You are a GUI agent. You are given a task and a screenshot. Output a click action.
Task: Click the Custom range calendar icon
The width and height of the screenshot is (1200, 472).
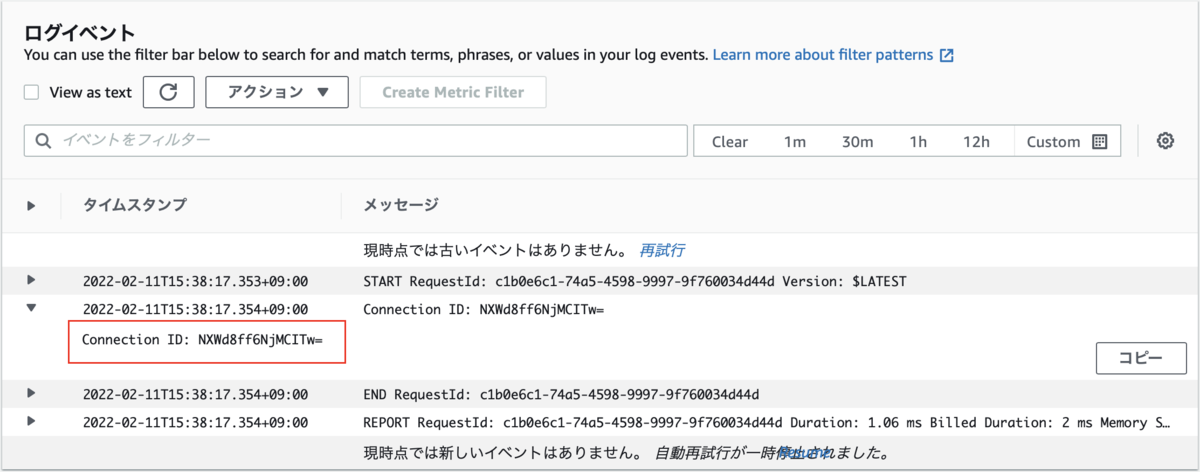point(1099,142)
